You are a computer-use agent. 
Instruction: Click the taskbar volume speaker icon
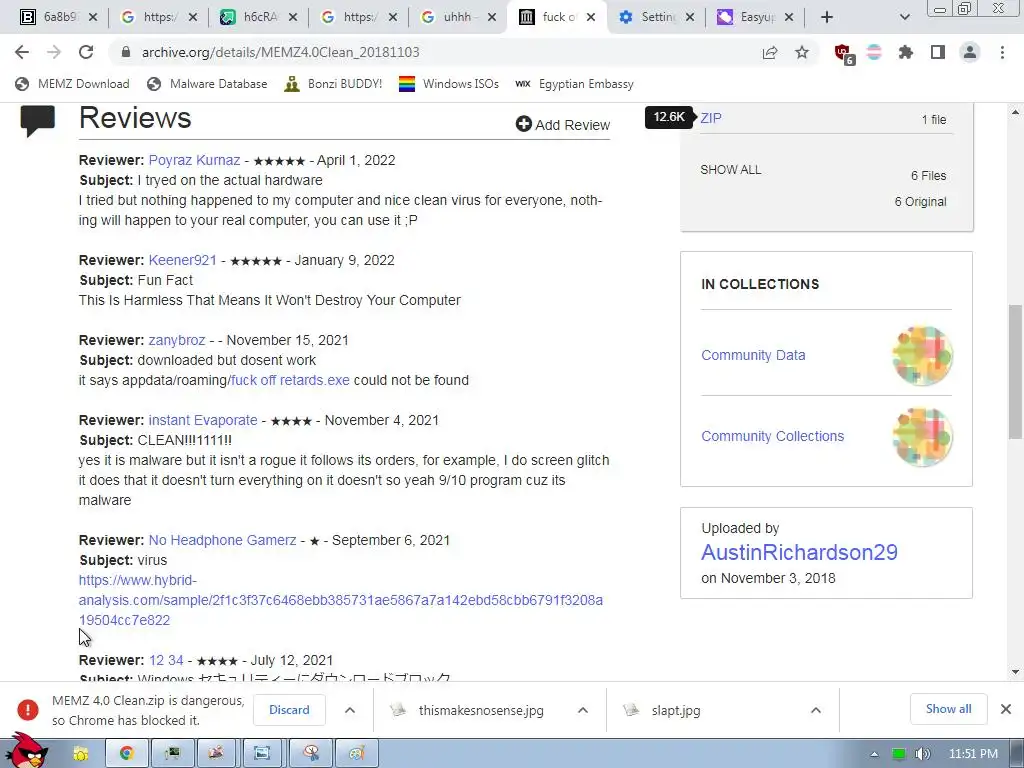[922, 754]
